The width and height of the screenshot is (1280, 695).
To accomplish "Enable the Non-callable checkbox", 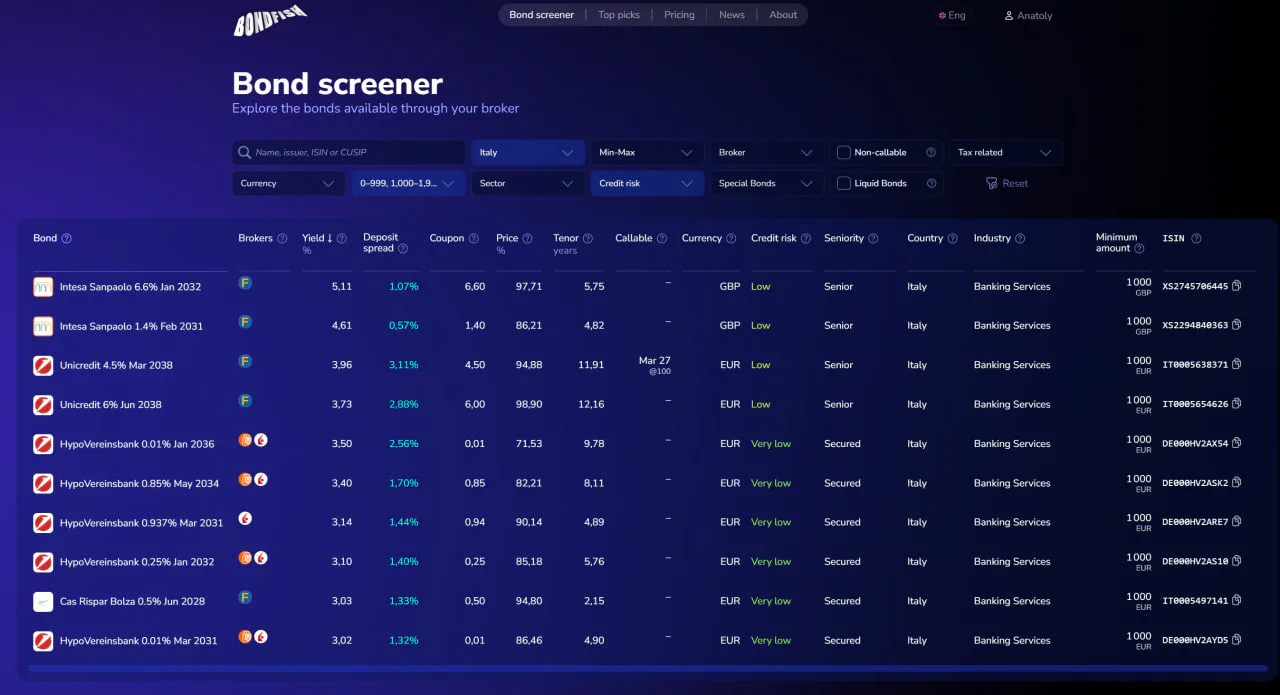I will pyautogui.click(x=844, y=153).
